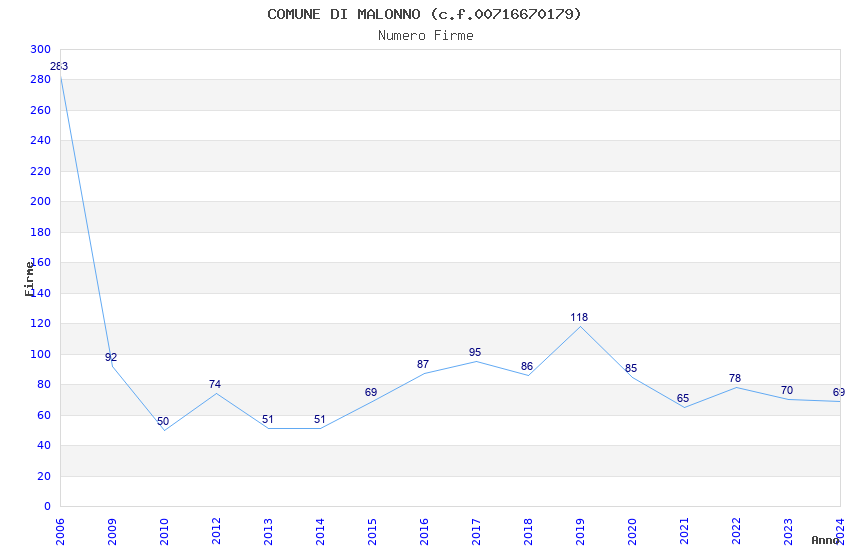Click the data label 51 above 2014
The height and width of the screenshot is (550, 850).
tap(320, 419)
